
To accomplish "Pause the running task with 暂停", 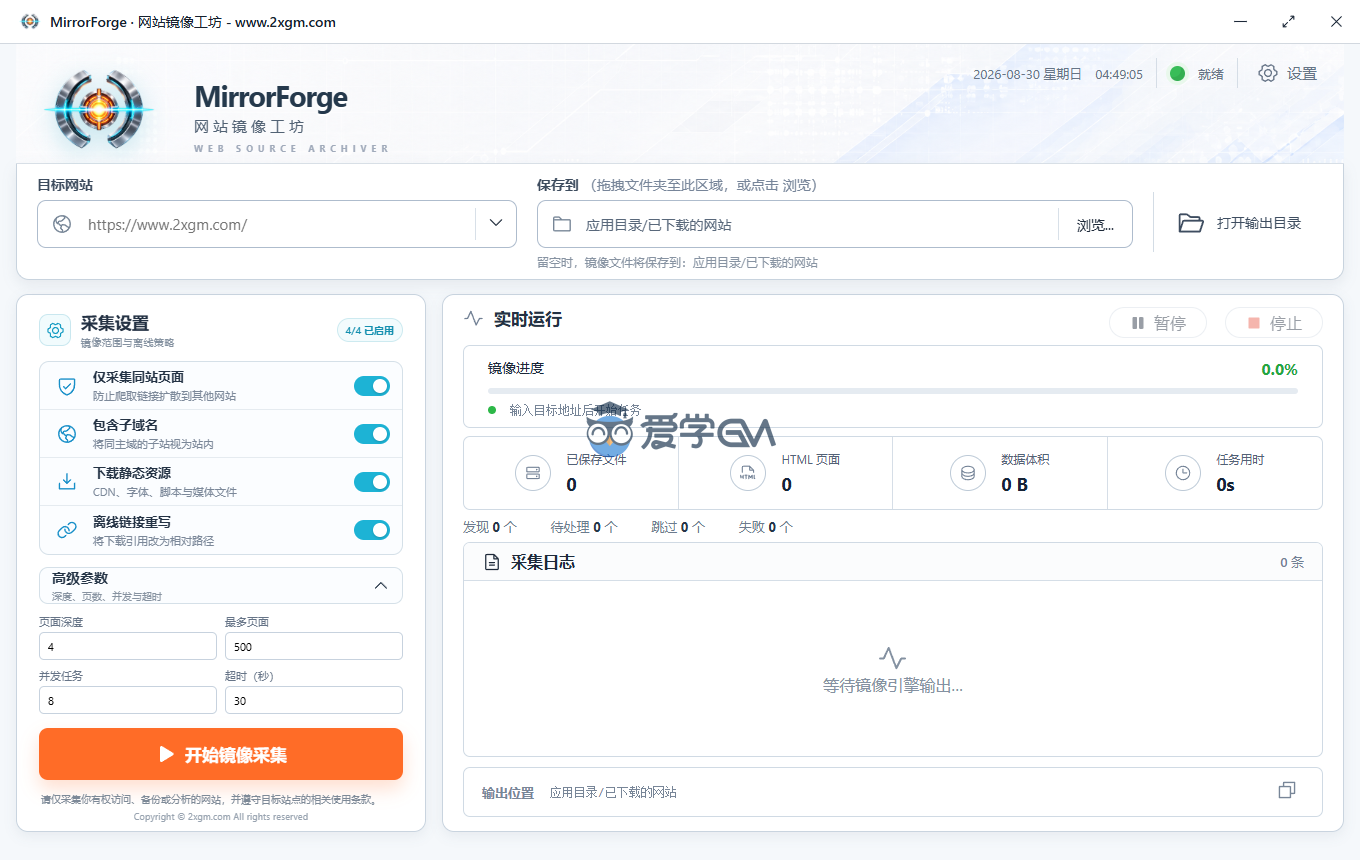I will 1158,323.
